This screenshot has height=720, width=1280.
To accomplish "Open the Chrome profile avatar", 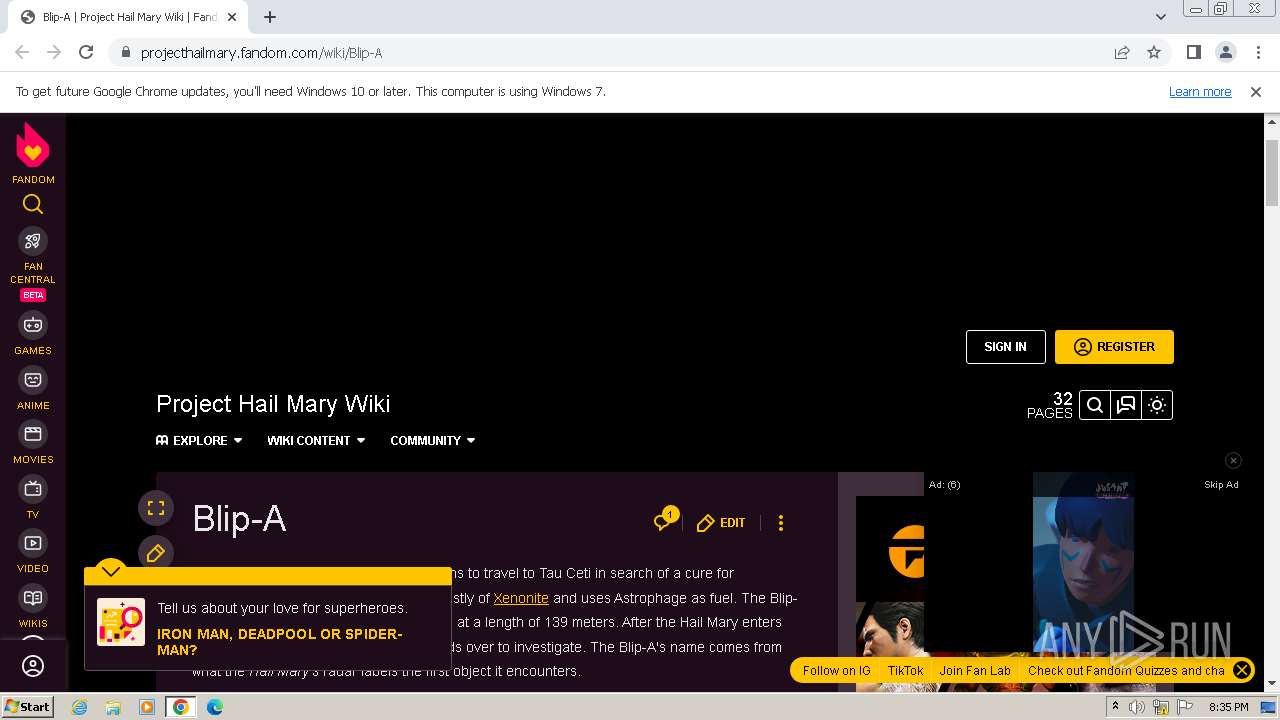I will pyautogui.click(x=1225, y=53).
